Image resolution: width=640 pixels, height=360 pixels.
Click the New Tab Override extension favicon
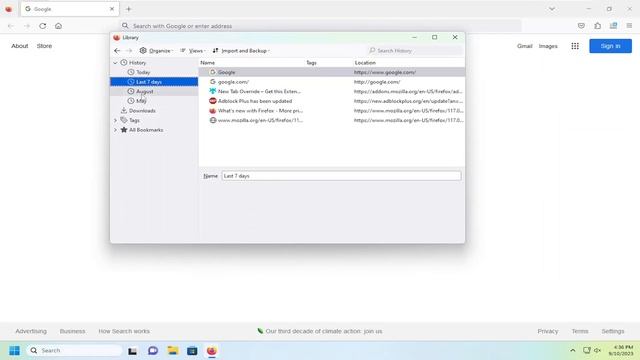[213, 91]
